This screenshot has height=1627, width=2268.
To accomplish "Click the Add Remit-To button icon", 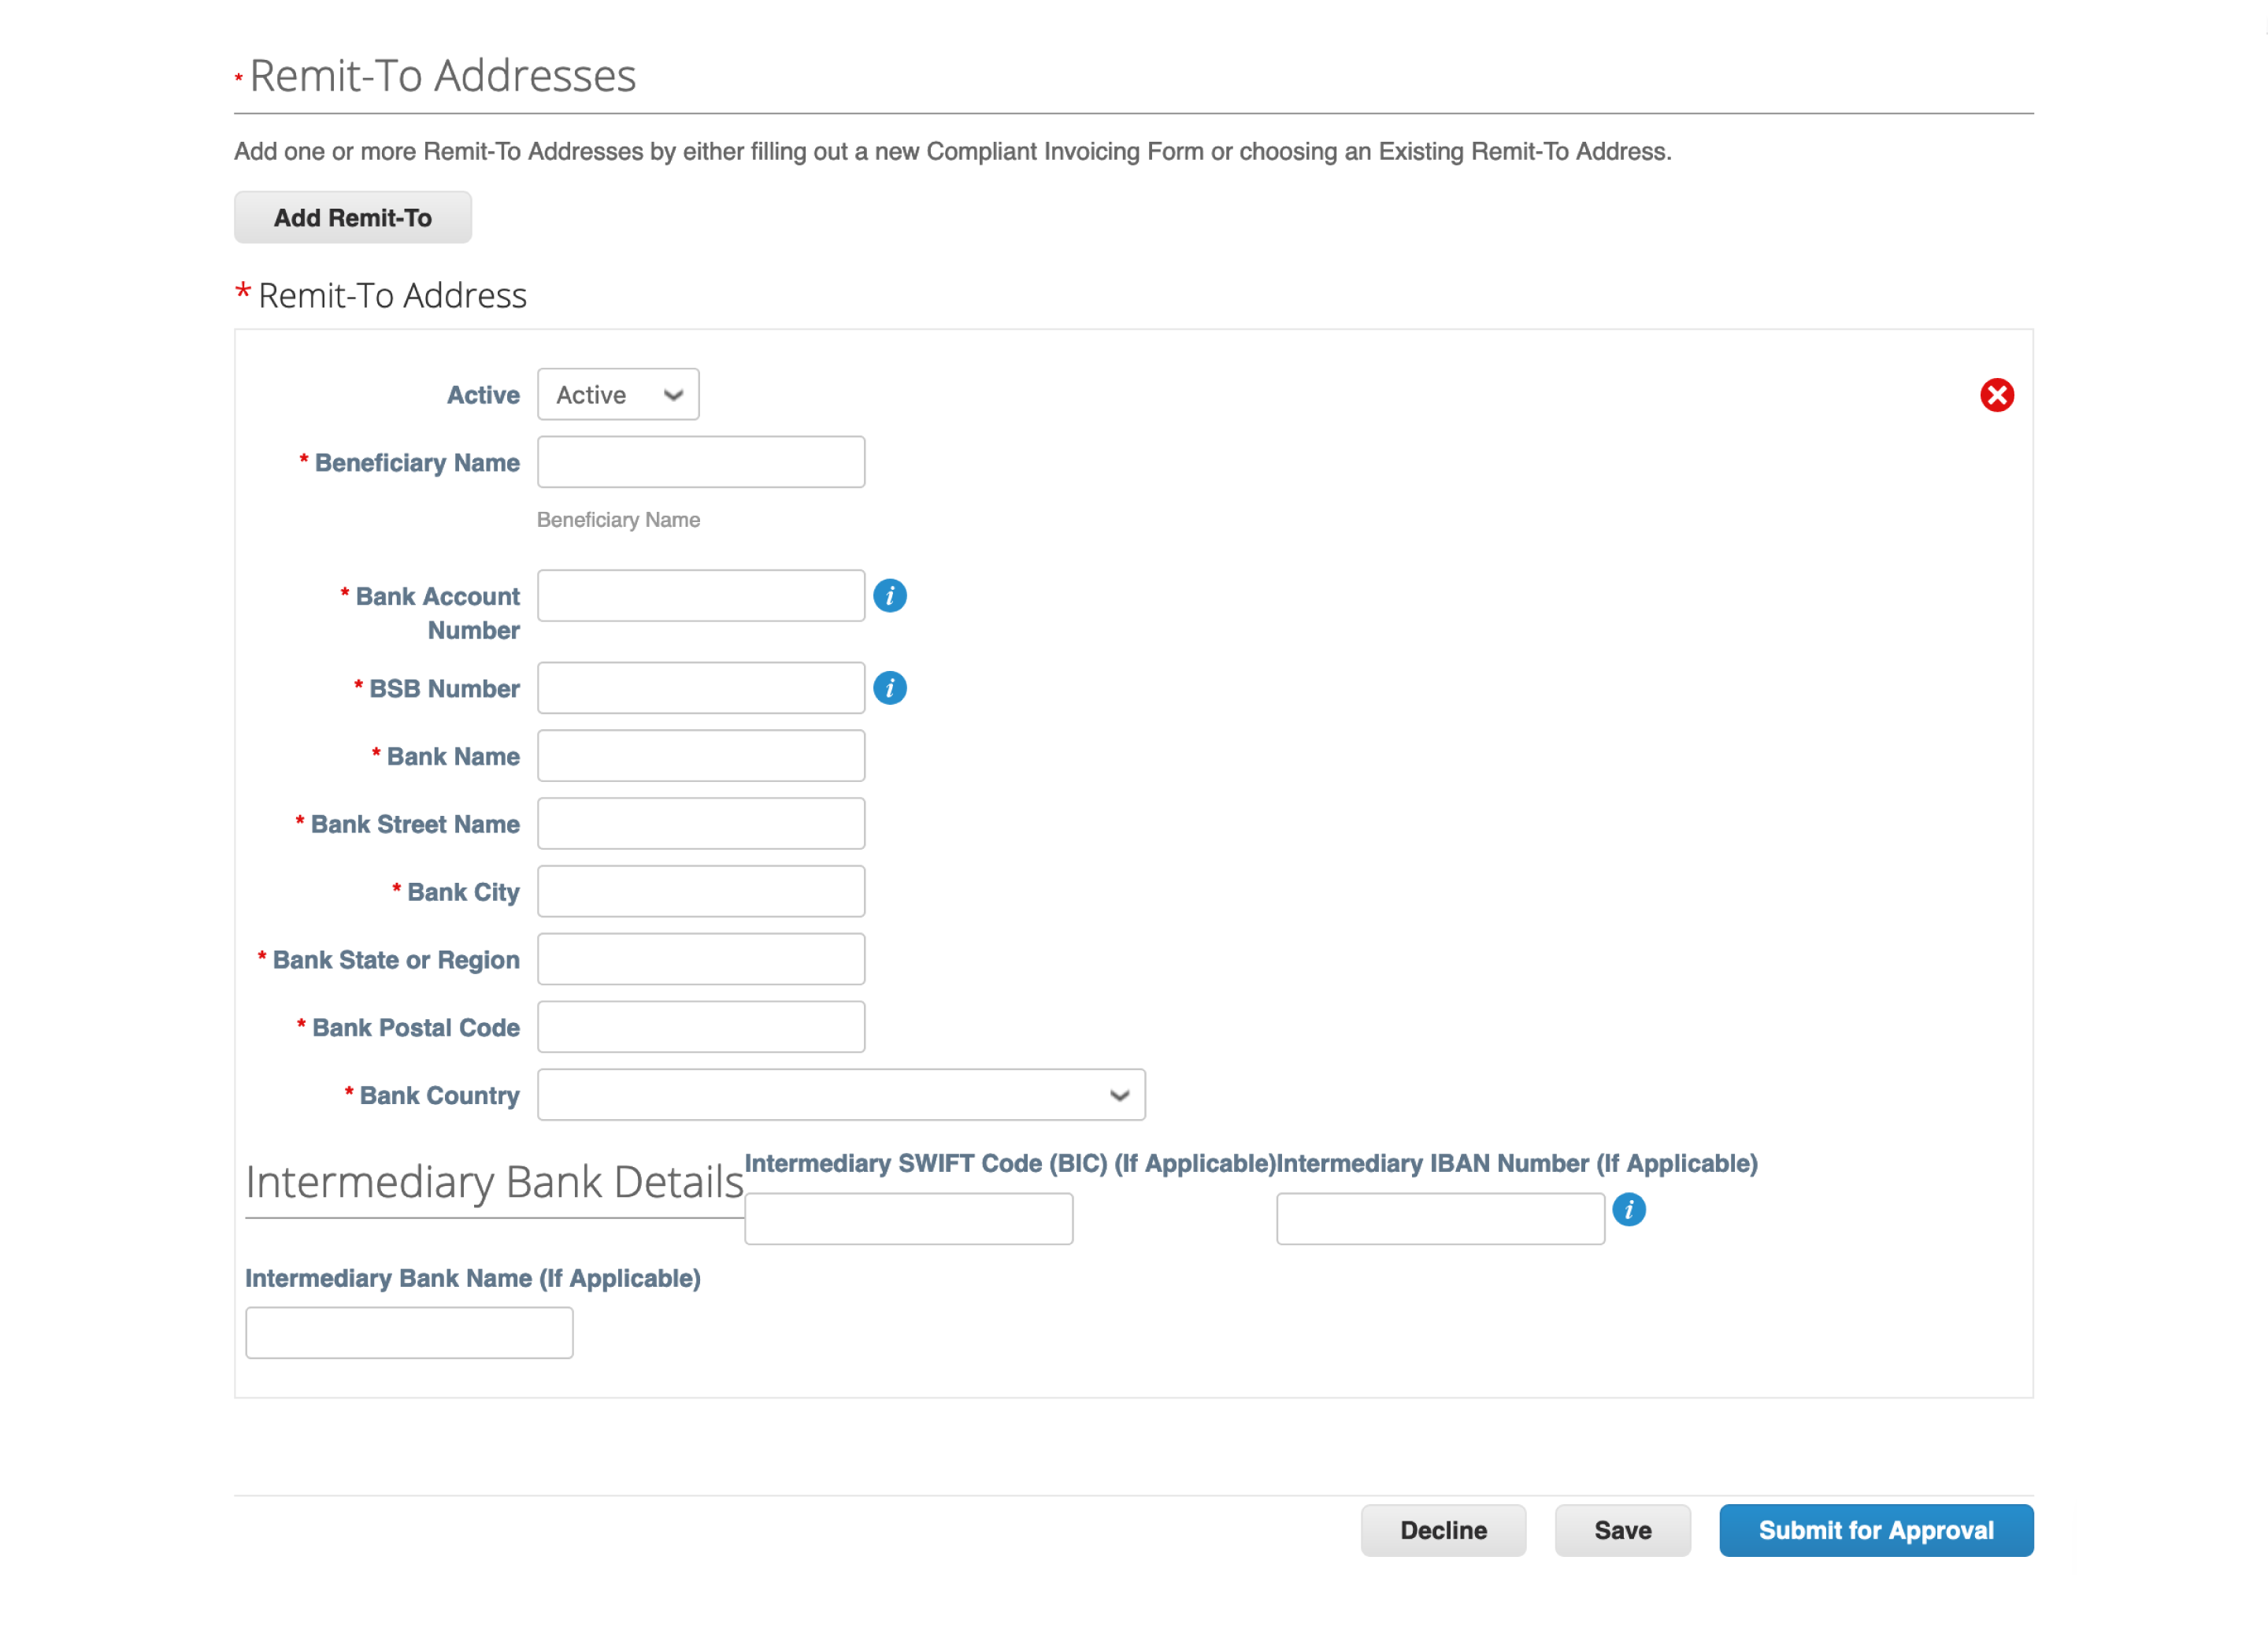I will [352, 217].
